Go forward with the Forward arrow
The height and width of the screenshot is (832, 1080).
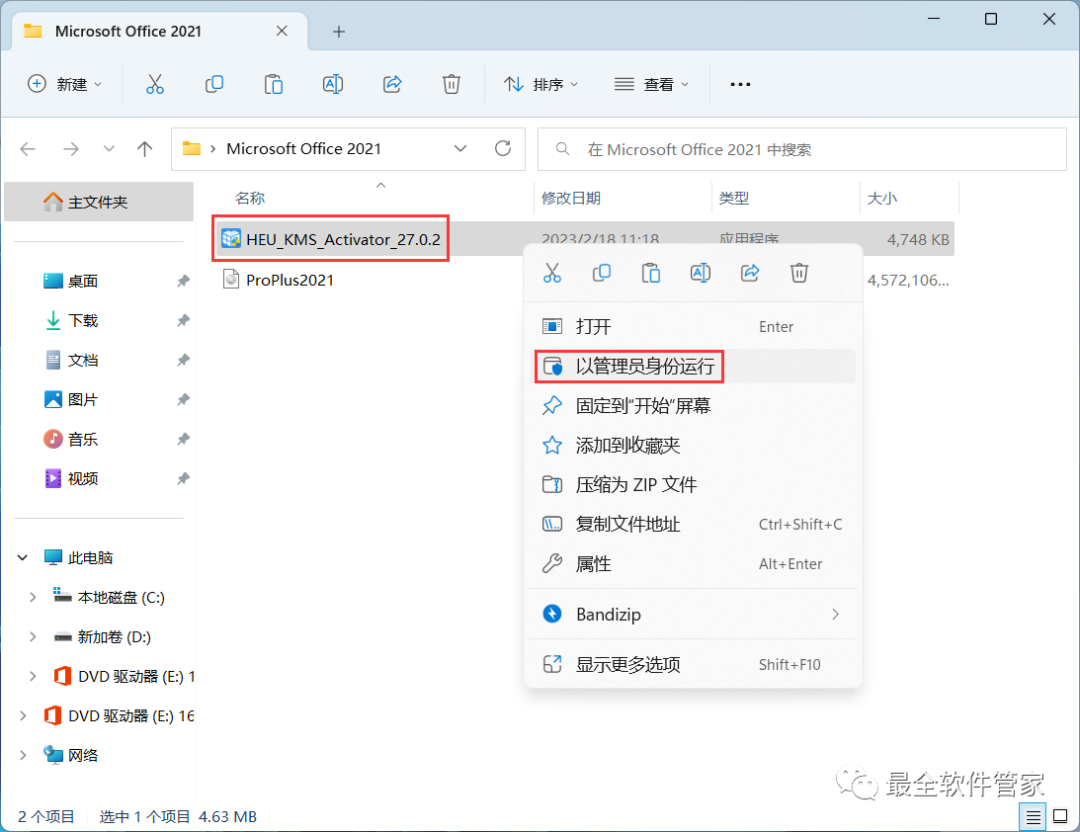71,149
